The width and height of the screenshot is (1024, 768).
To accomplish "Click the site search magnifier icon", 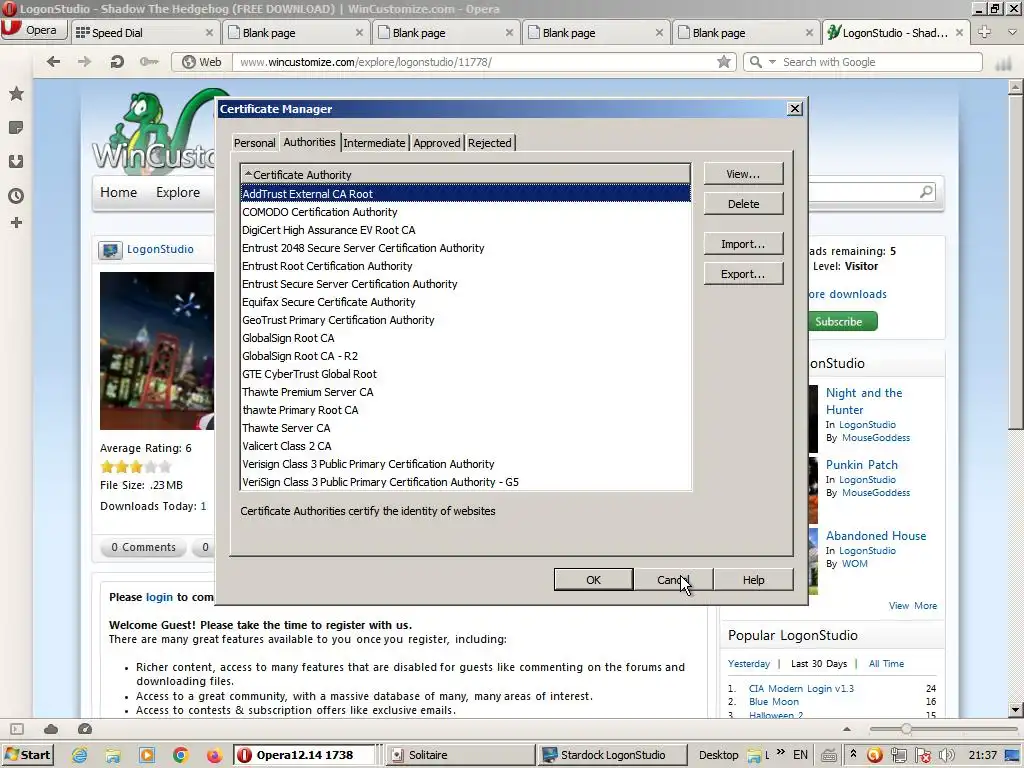I will click(926, 192).
